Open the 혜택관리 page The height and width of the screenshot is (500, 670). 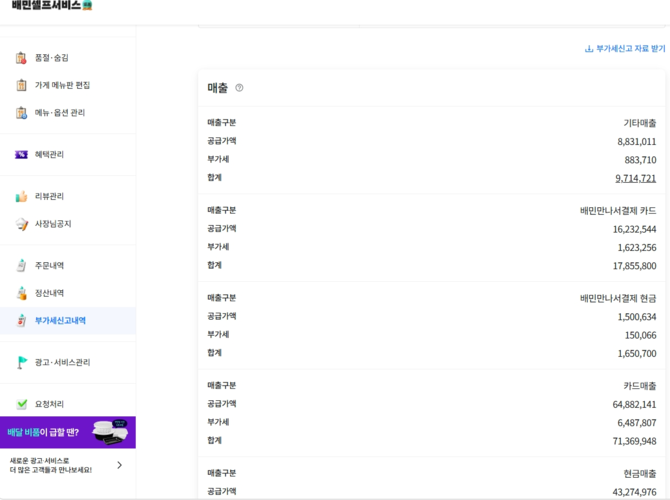coord(68,154)
